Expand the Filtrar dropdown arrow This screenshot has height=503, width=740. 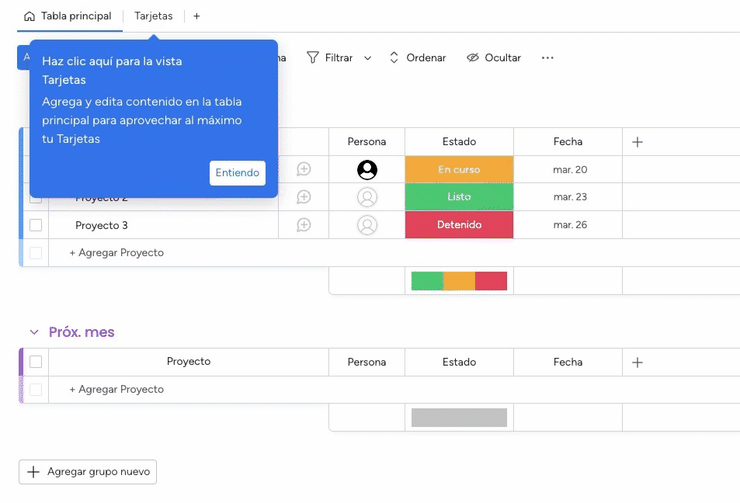coord(368,58)
